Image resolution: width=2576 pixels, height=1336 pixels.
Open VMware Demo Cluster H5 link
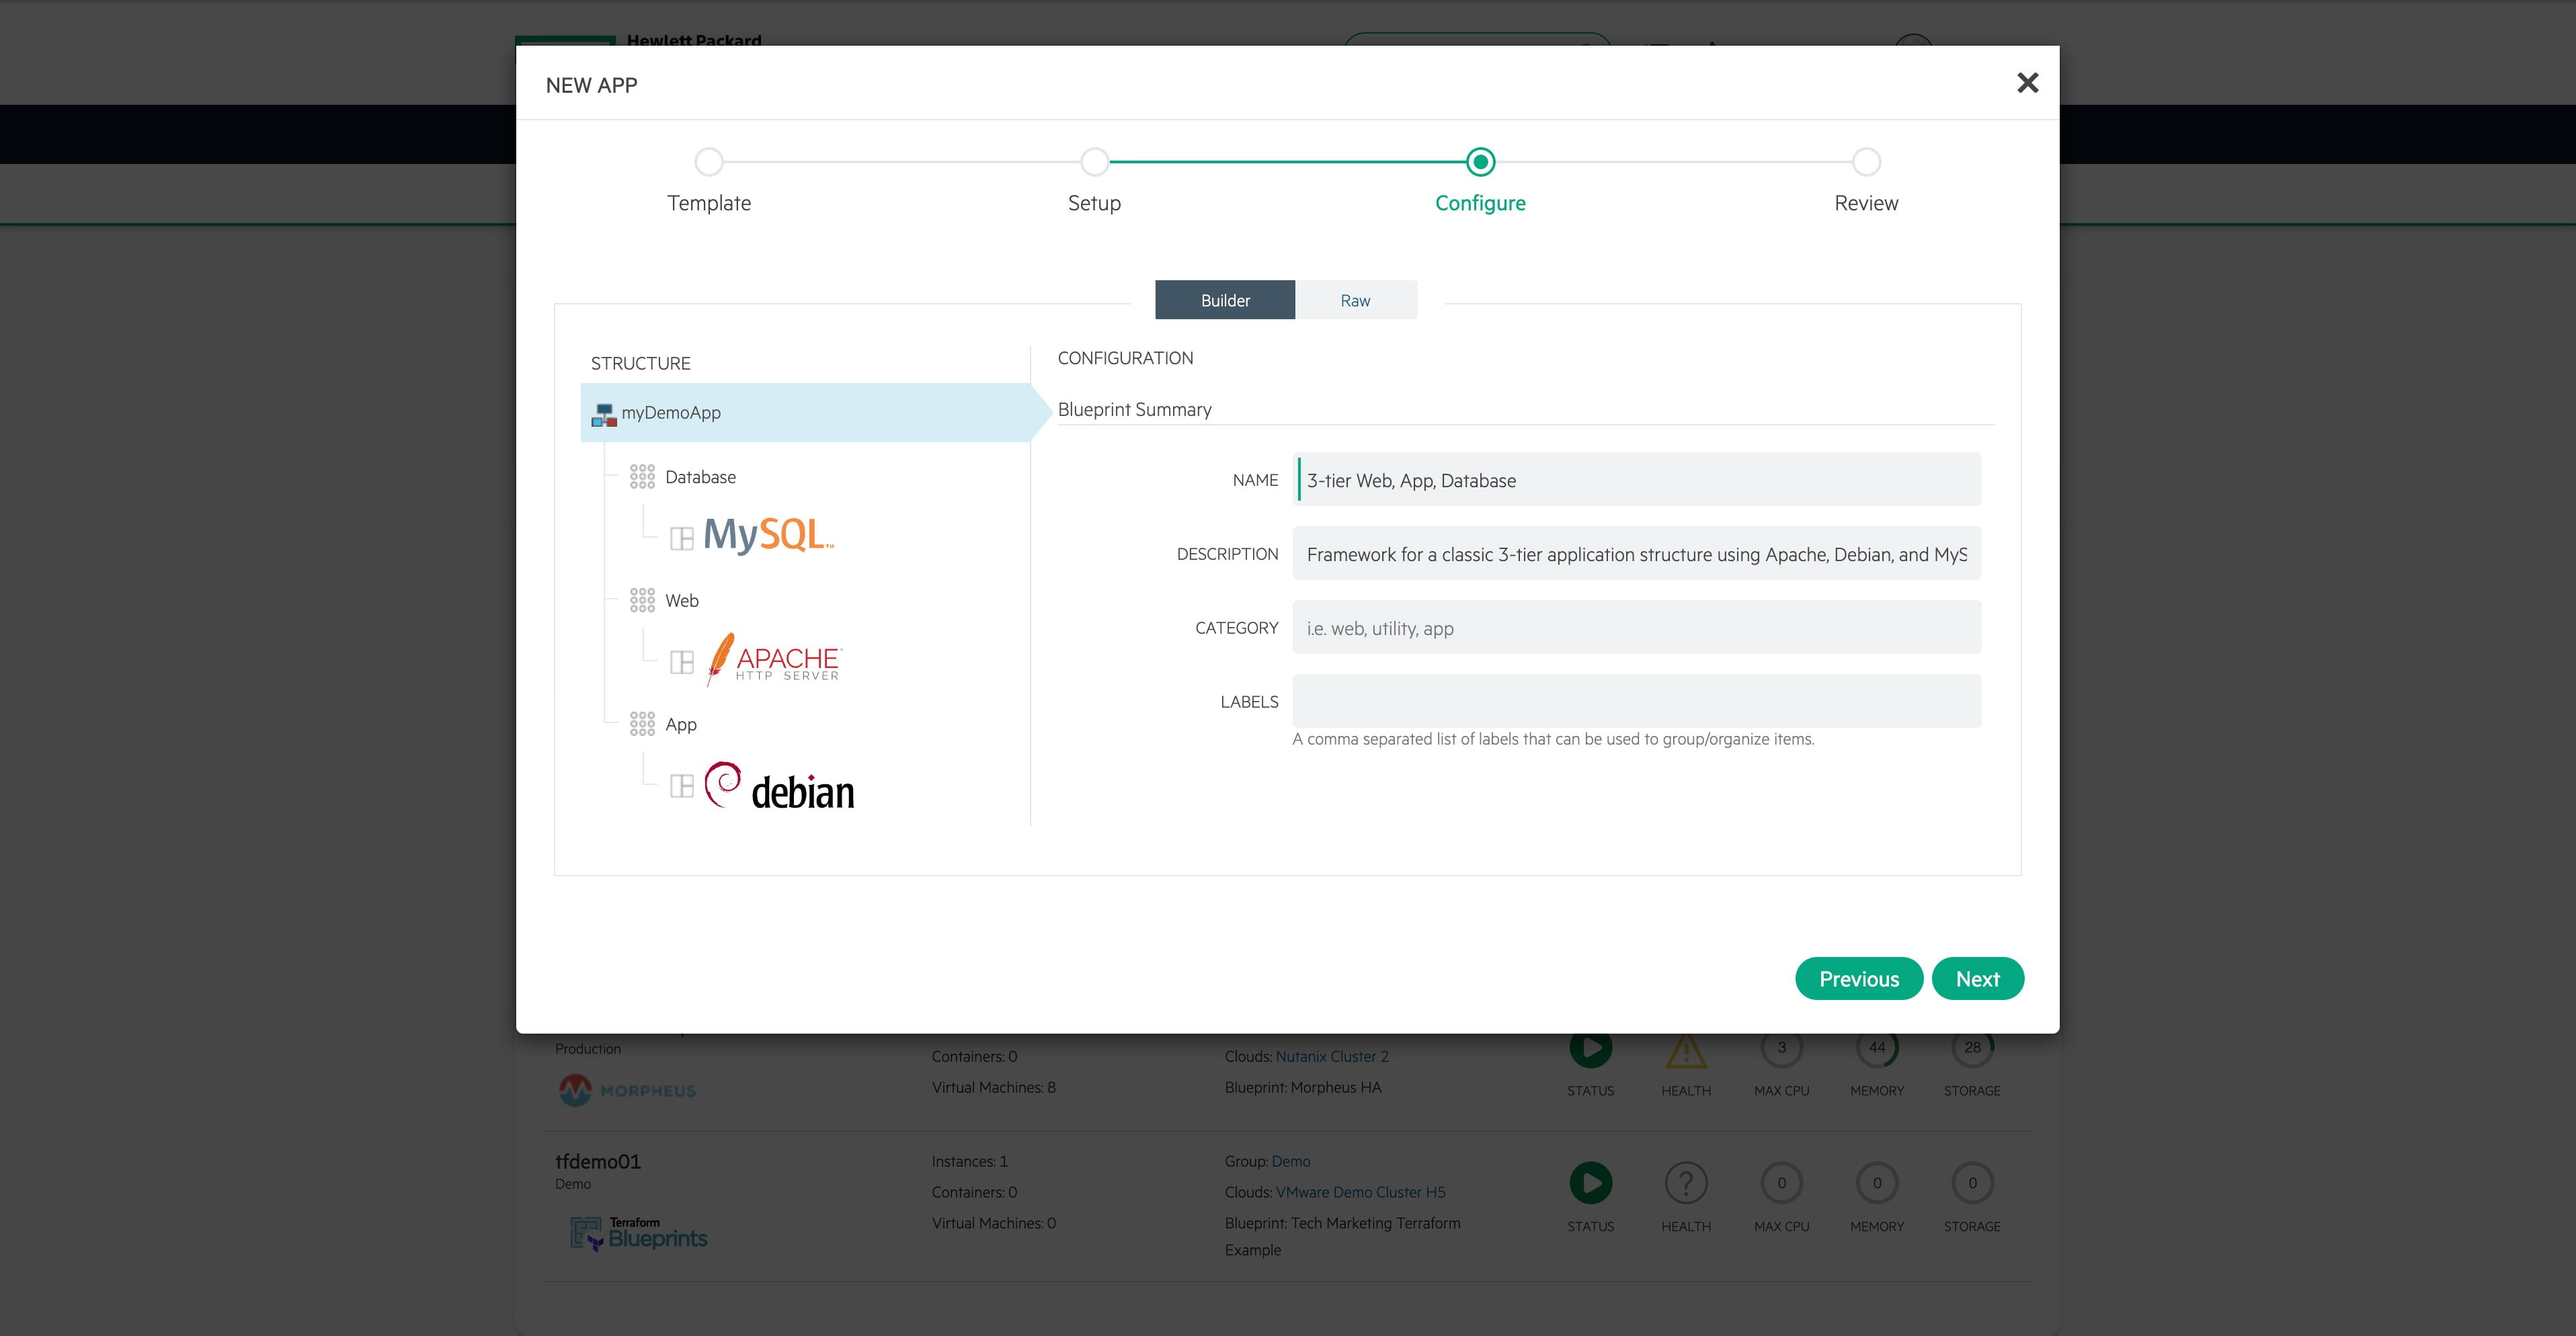click(1361, 1192)
